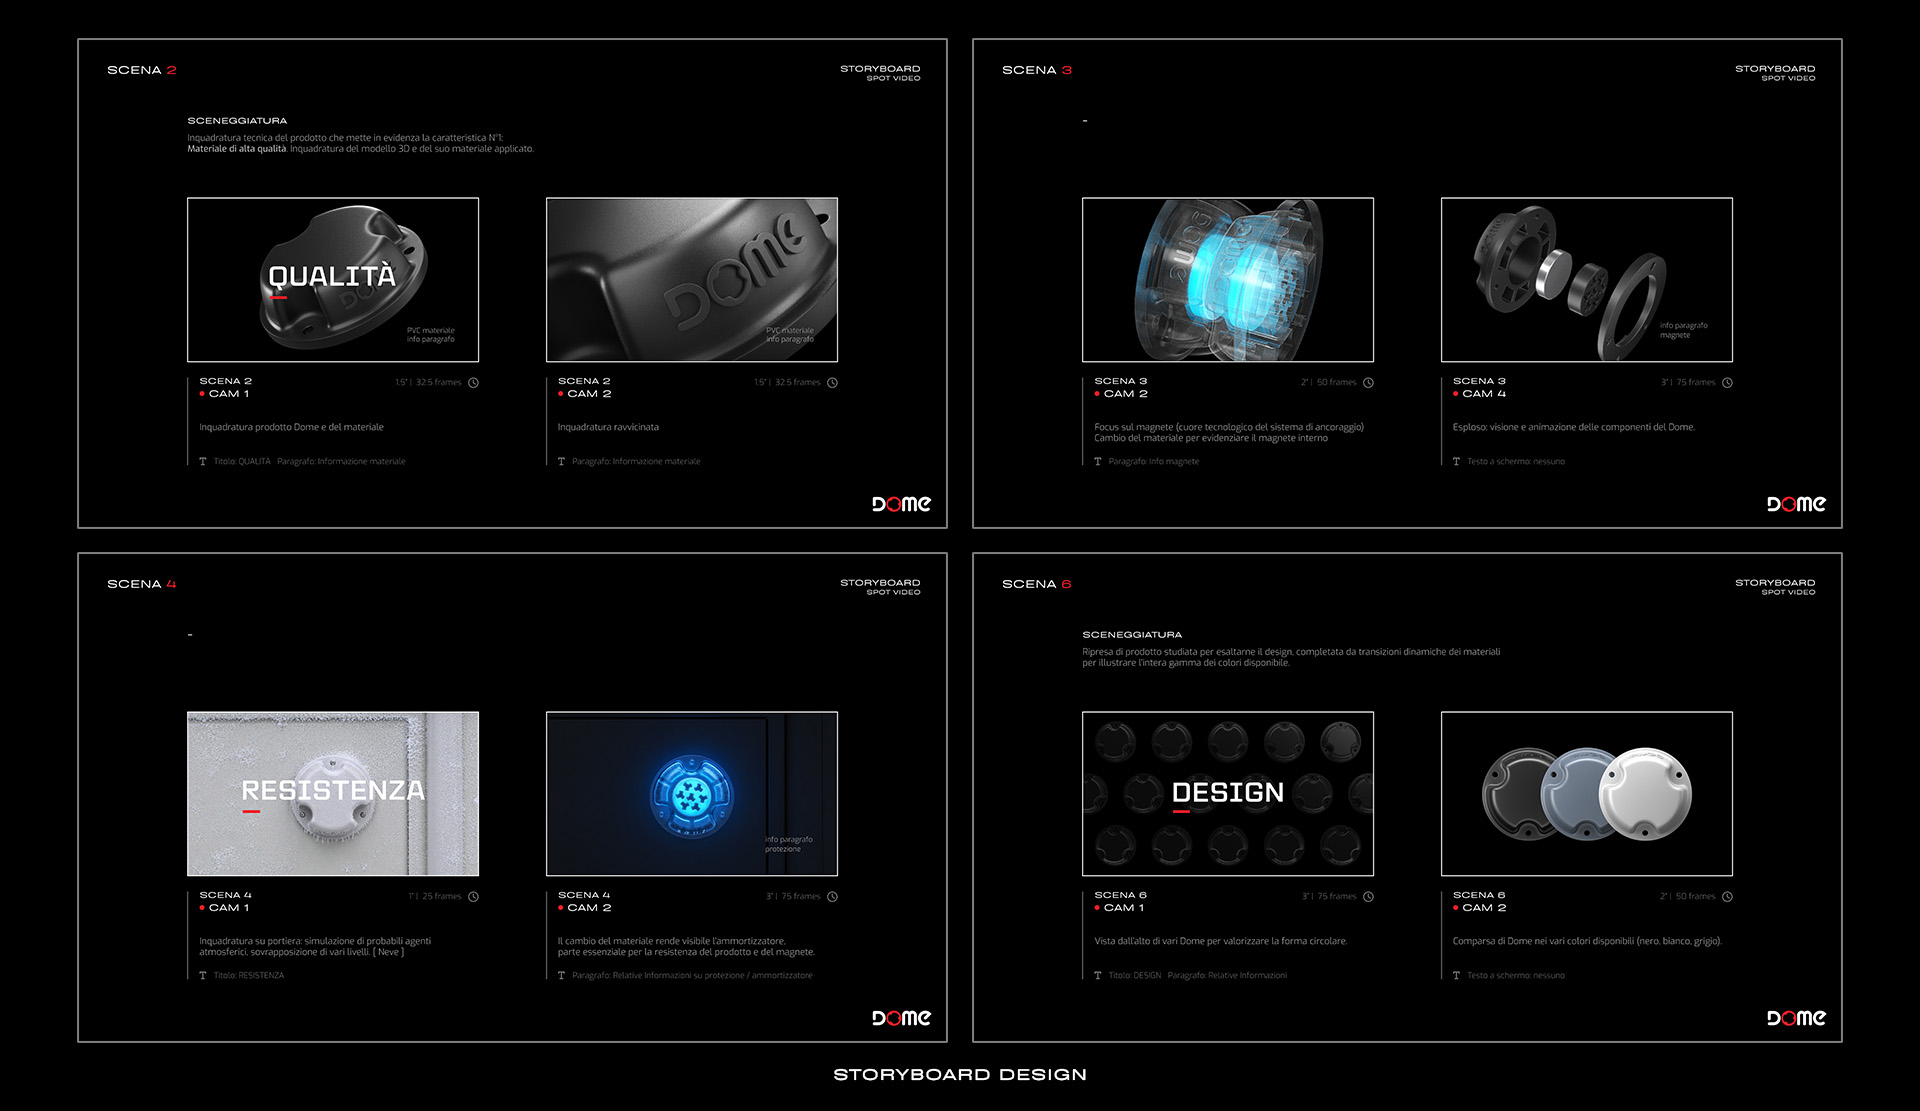
Task: Open the DESIGN grid frame
Action: coord(1228,794)
